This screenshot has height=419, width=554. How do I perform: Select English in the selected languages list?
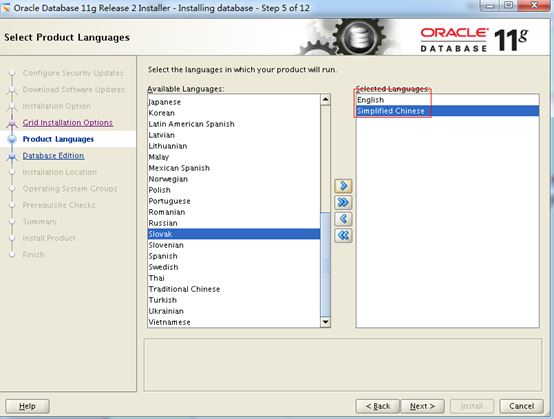click(x=447, y=100)
